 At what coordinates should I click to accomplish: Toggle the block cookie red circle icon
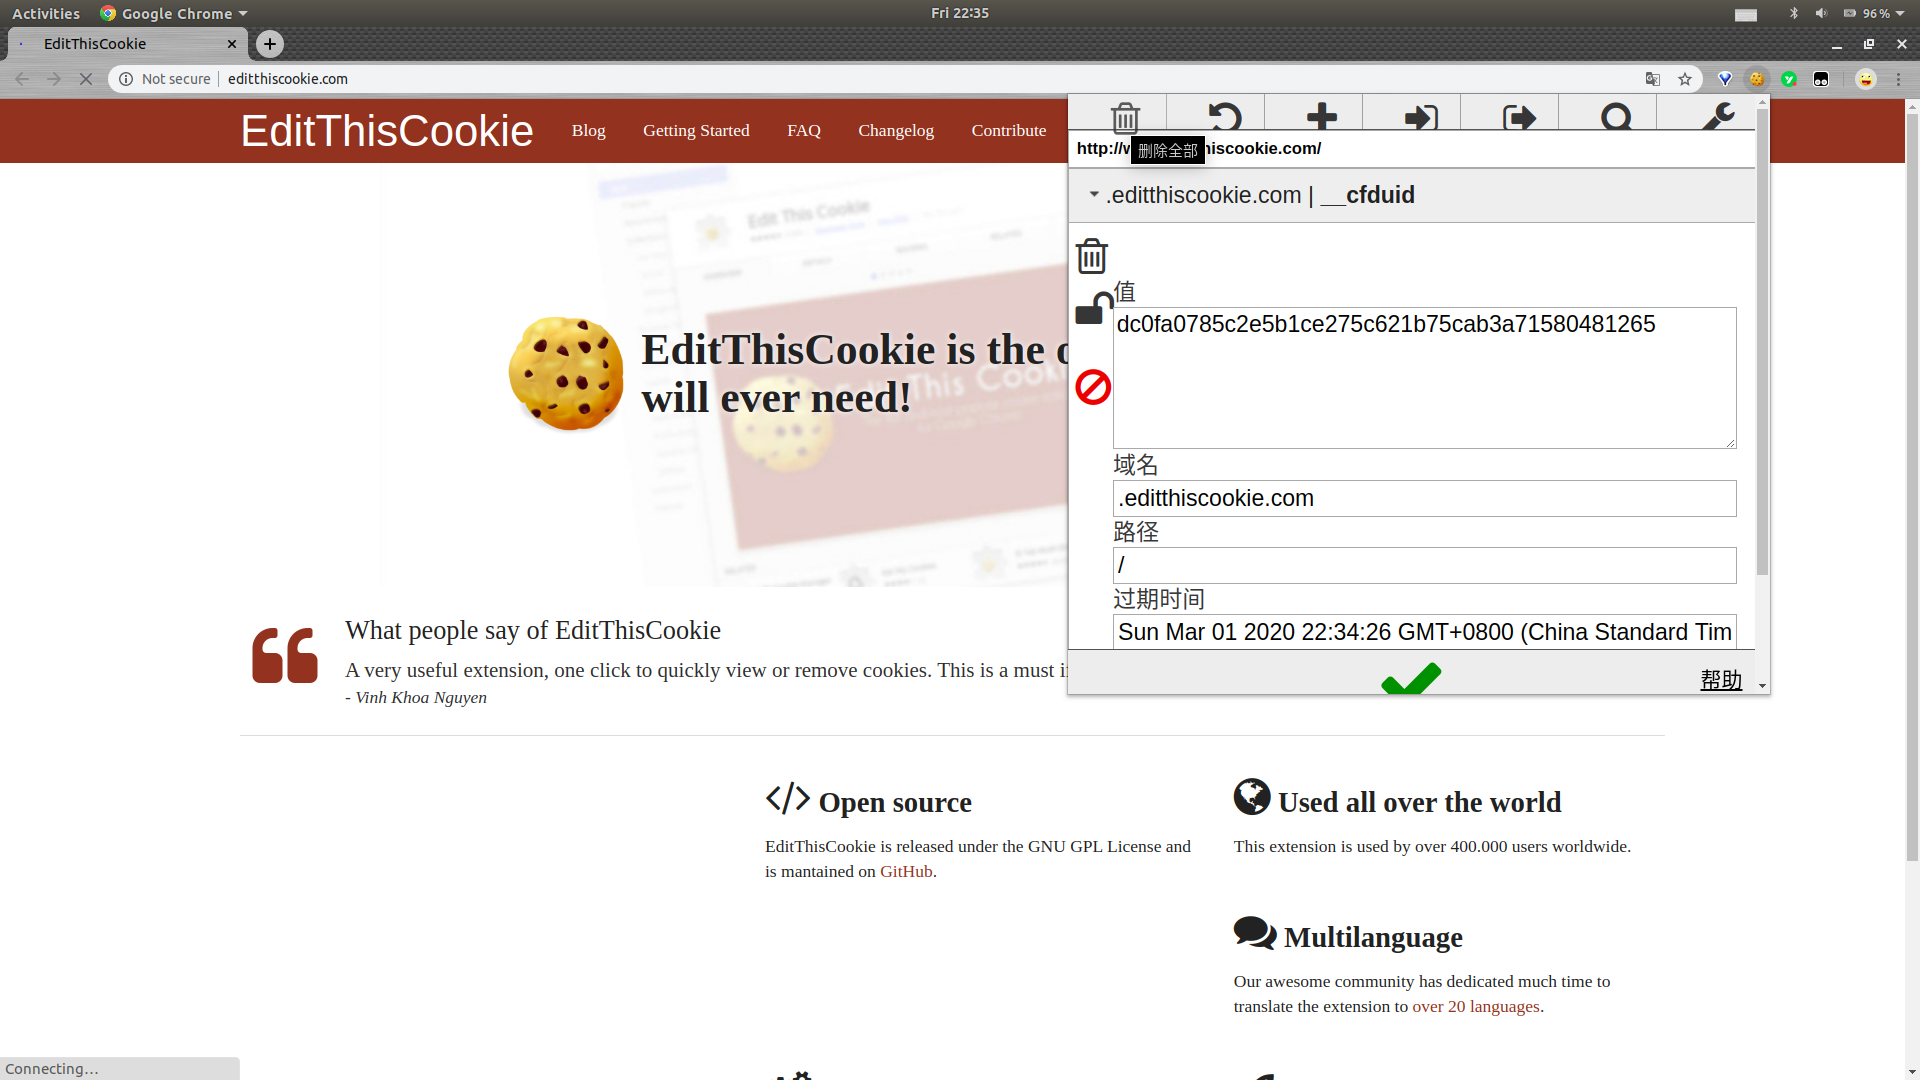click(1092, 386)
